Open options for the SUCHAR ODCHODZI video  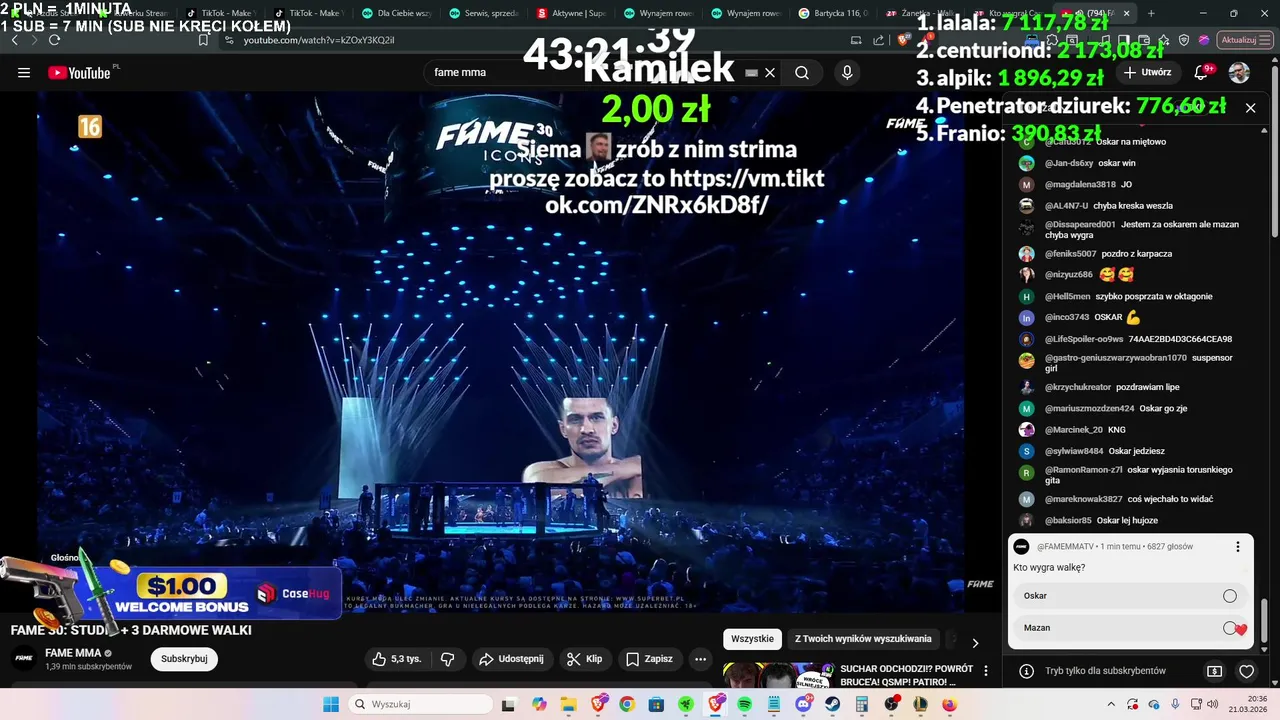(986, 671)
